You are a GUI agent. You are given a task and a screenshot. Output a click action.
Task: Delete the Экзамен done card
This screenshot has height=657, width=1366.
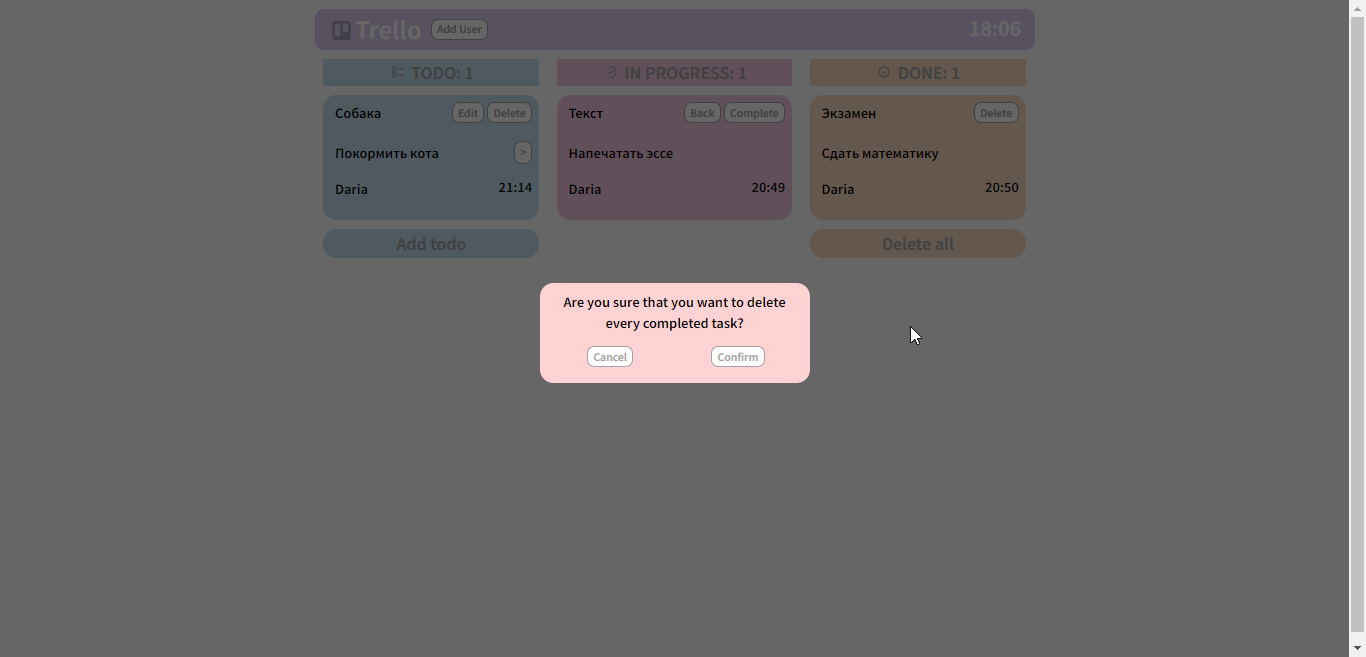(996, 113)
